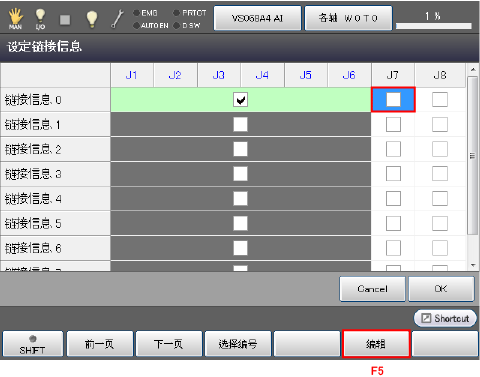Viewport: 480px width, 377px height.
Task: Go to next page with 下一页
Action: 169,344
